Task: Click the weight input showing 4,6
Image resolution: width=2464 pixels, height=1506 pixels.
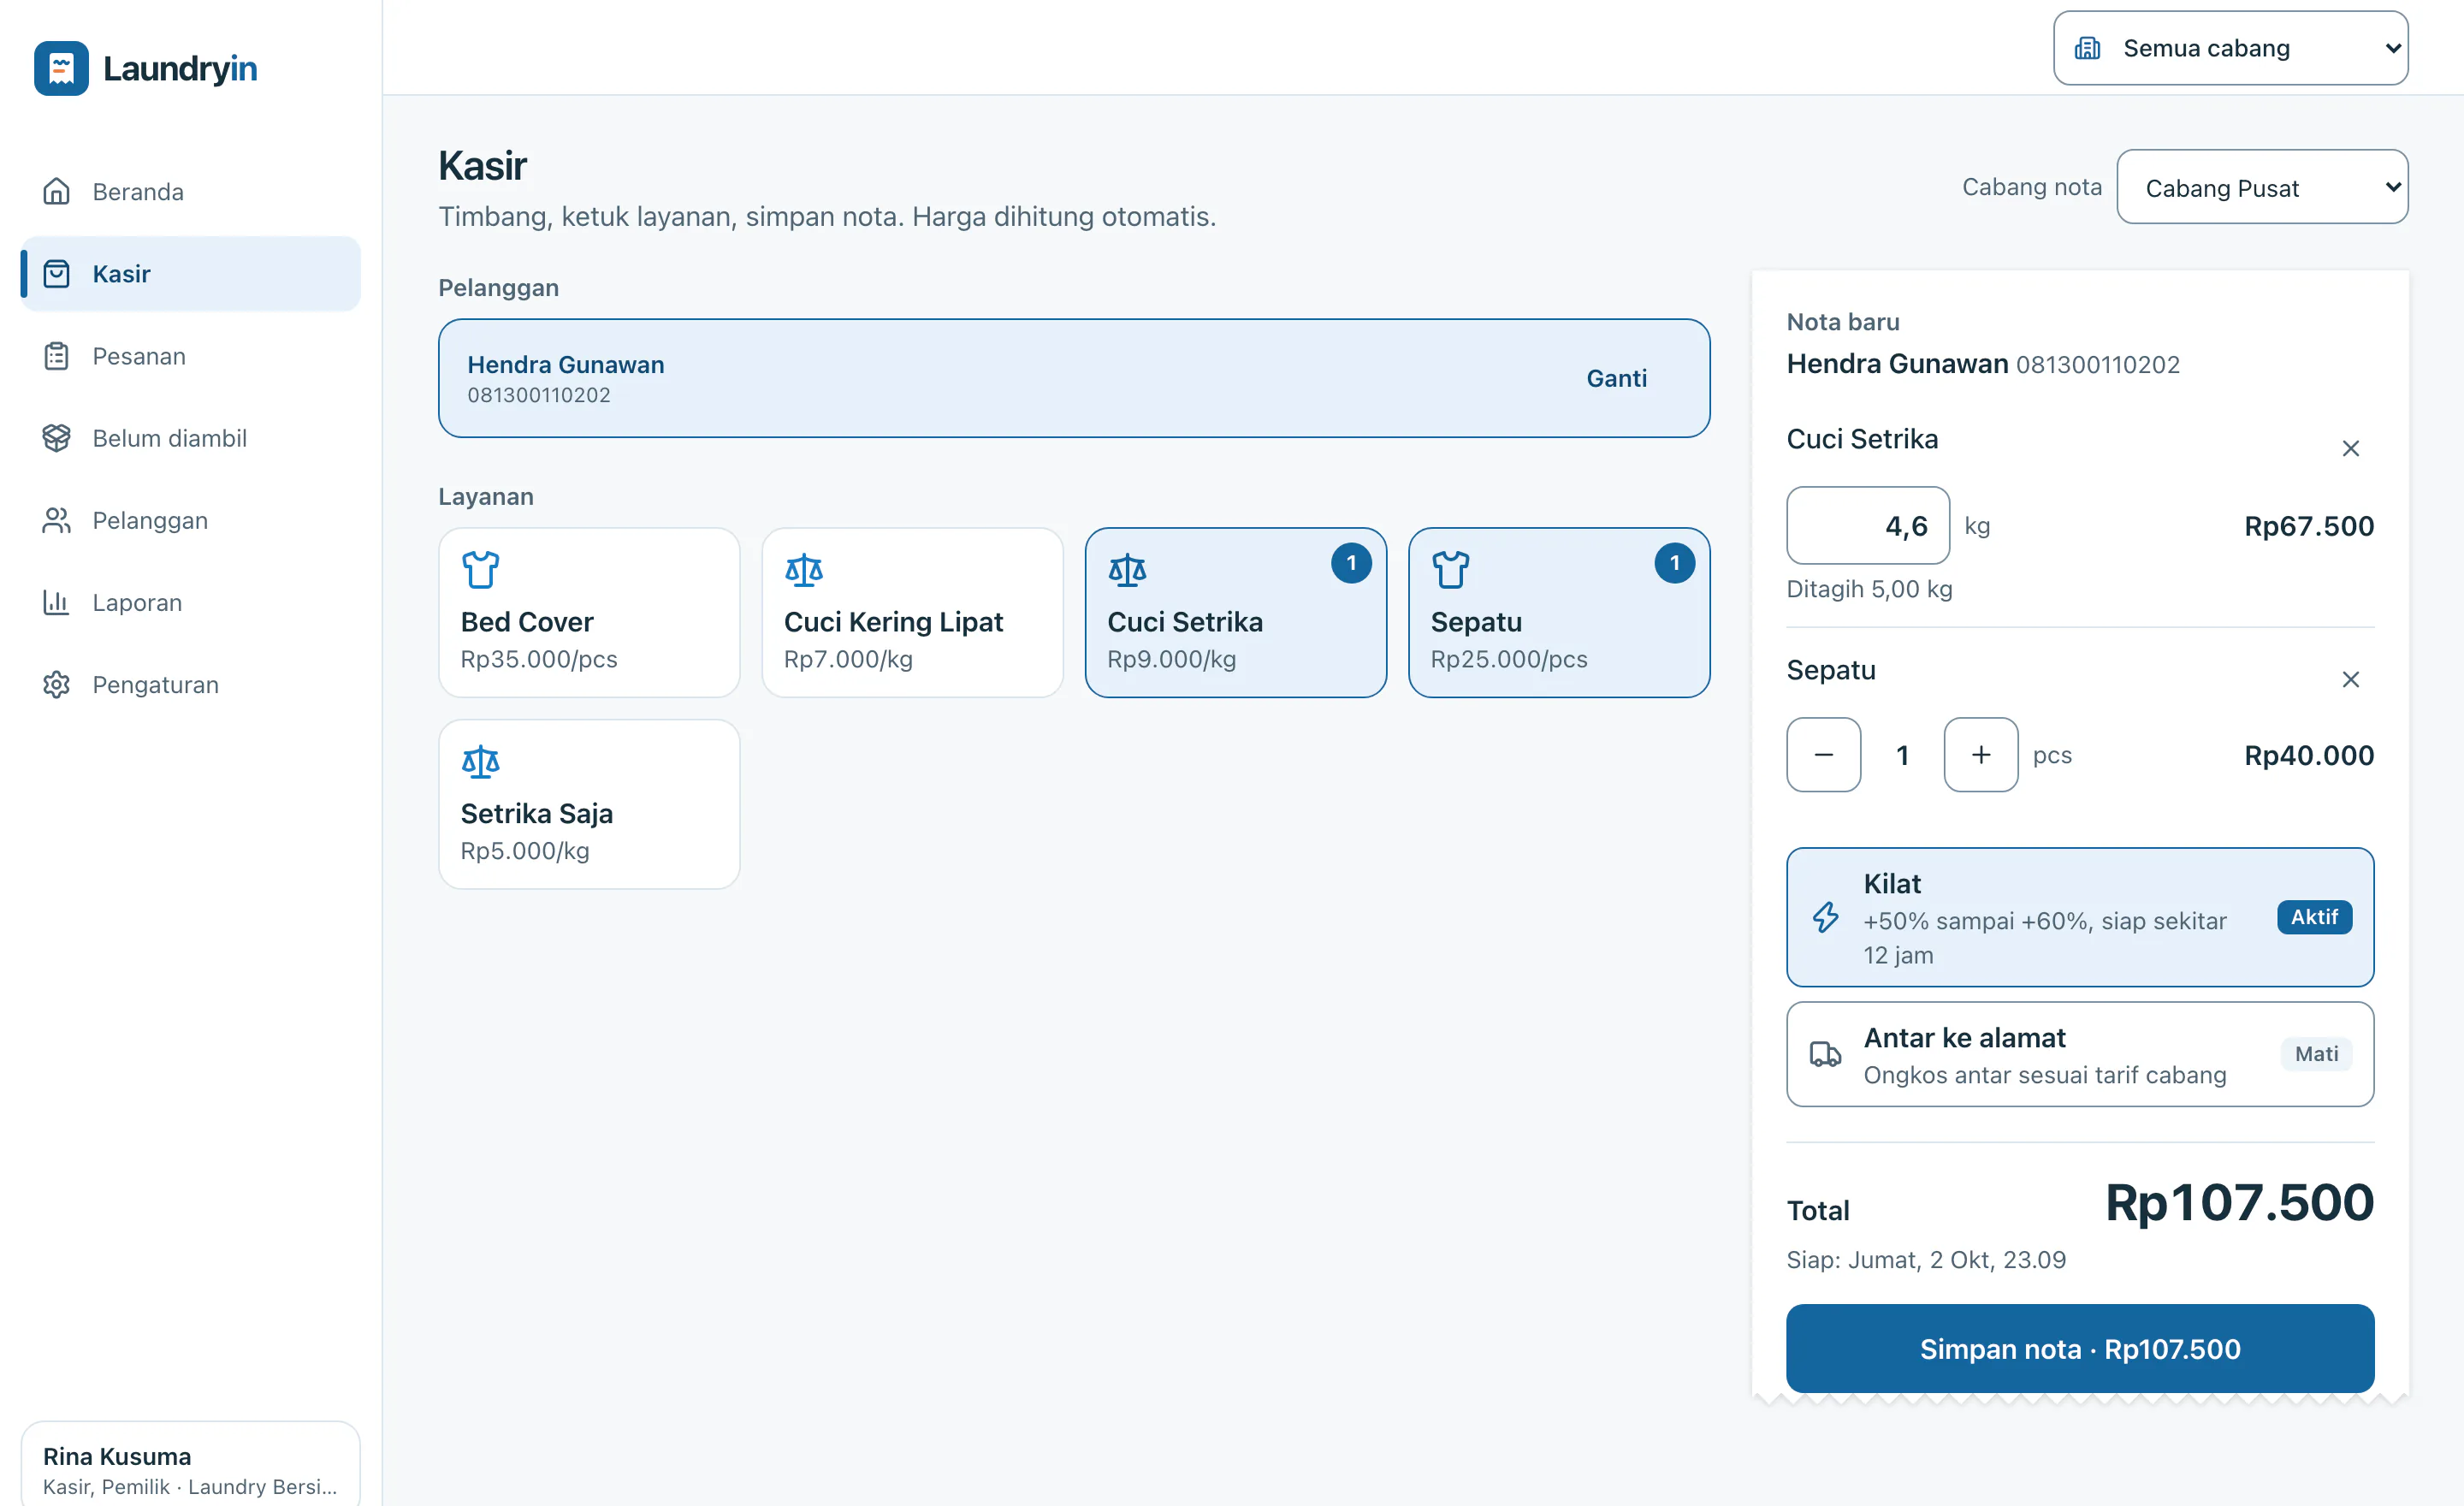Action: [1868, 526]
